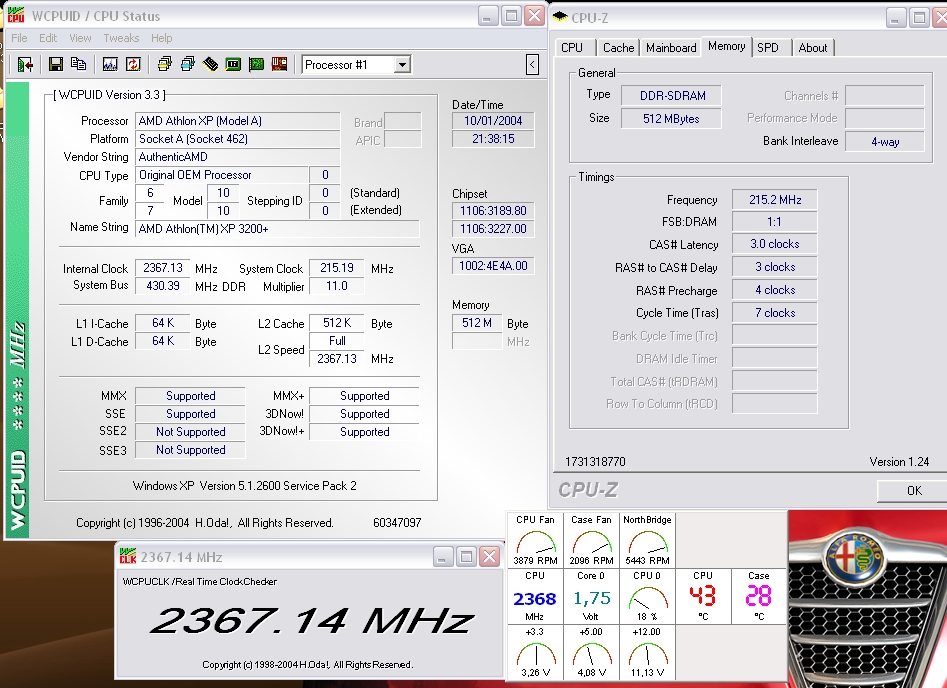Image resolution: width=947 pixels, height=688 pixels.
Task: Switch to the Cache tab in CPU-Z
Action: [618, 47]
